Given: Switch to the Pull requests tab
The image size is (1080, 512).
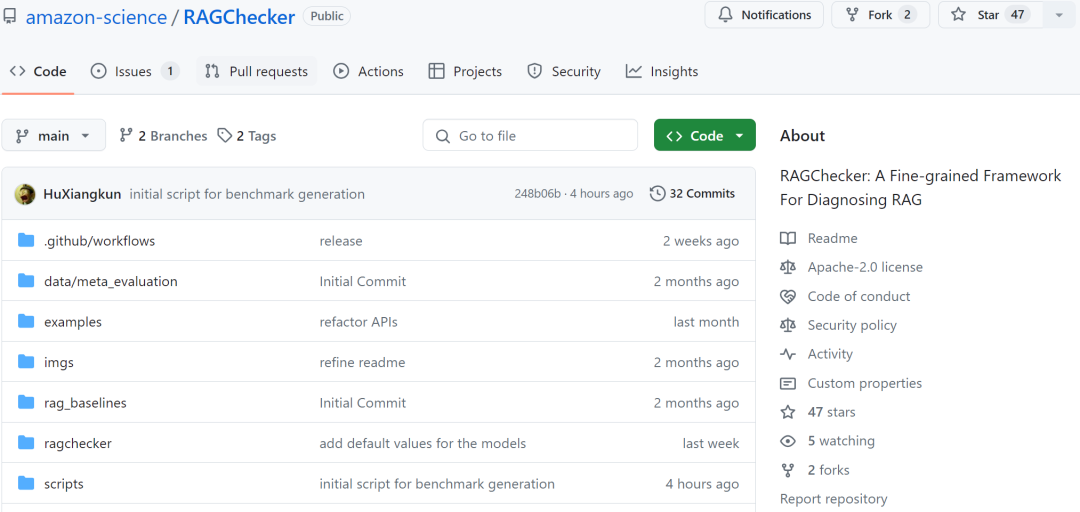Looking at the screenshot, I should 256,71.
